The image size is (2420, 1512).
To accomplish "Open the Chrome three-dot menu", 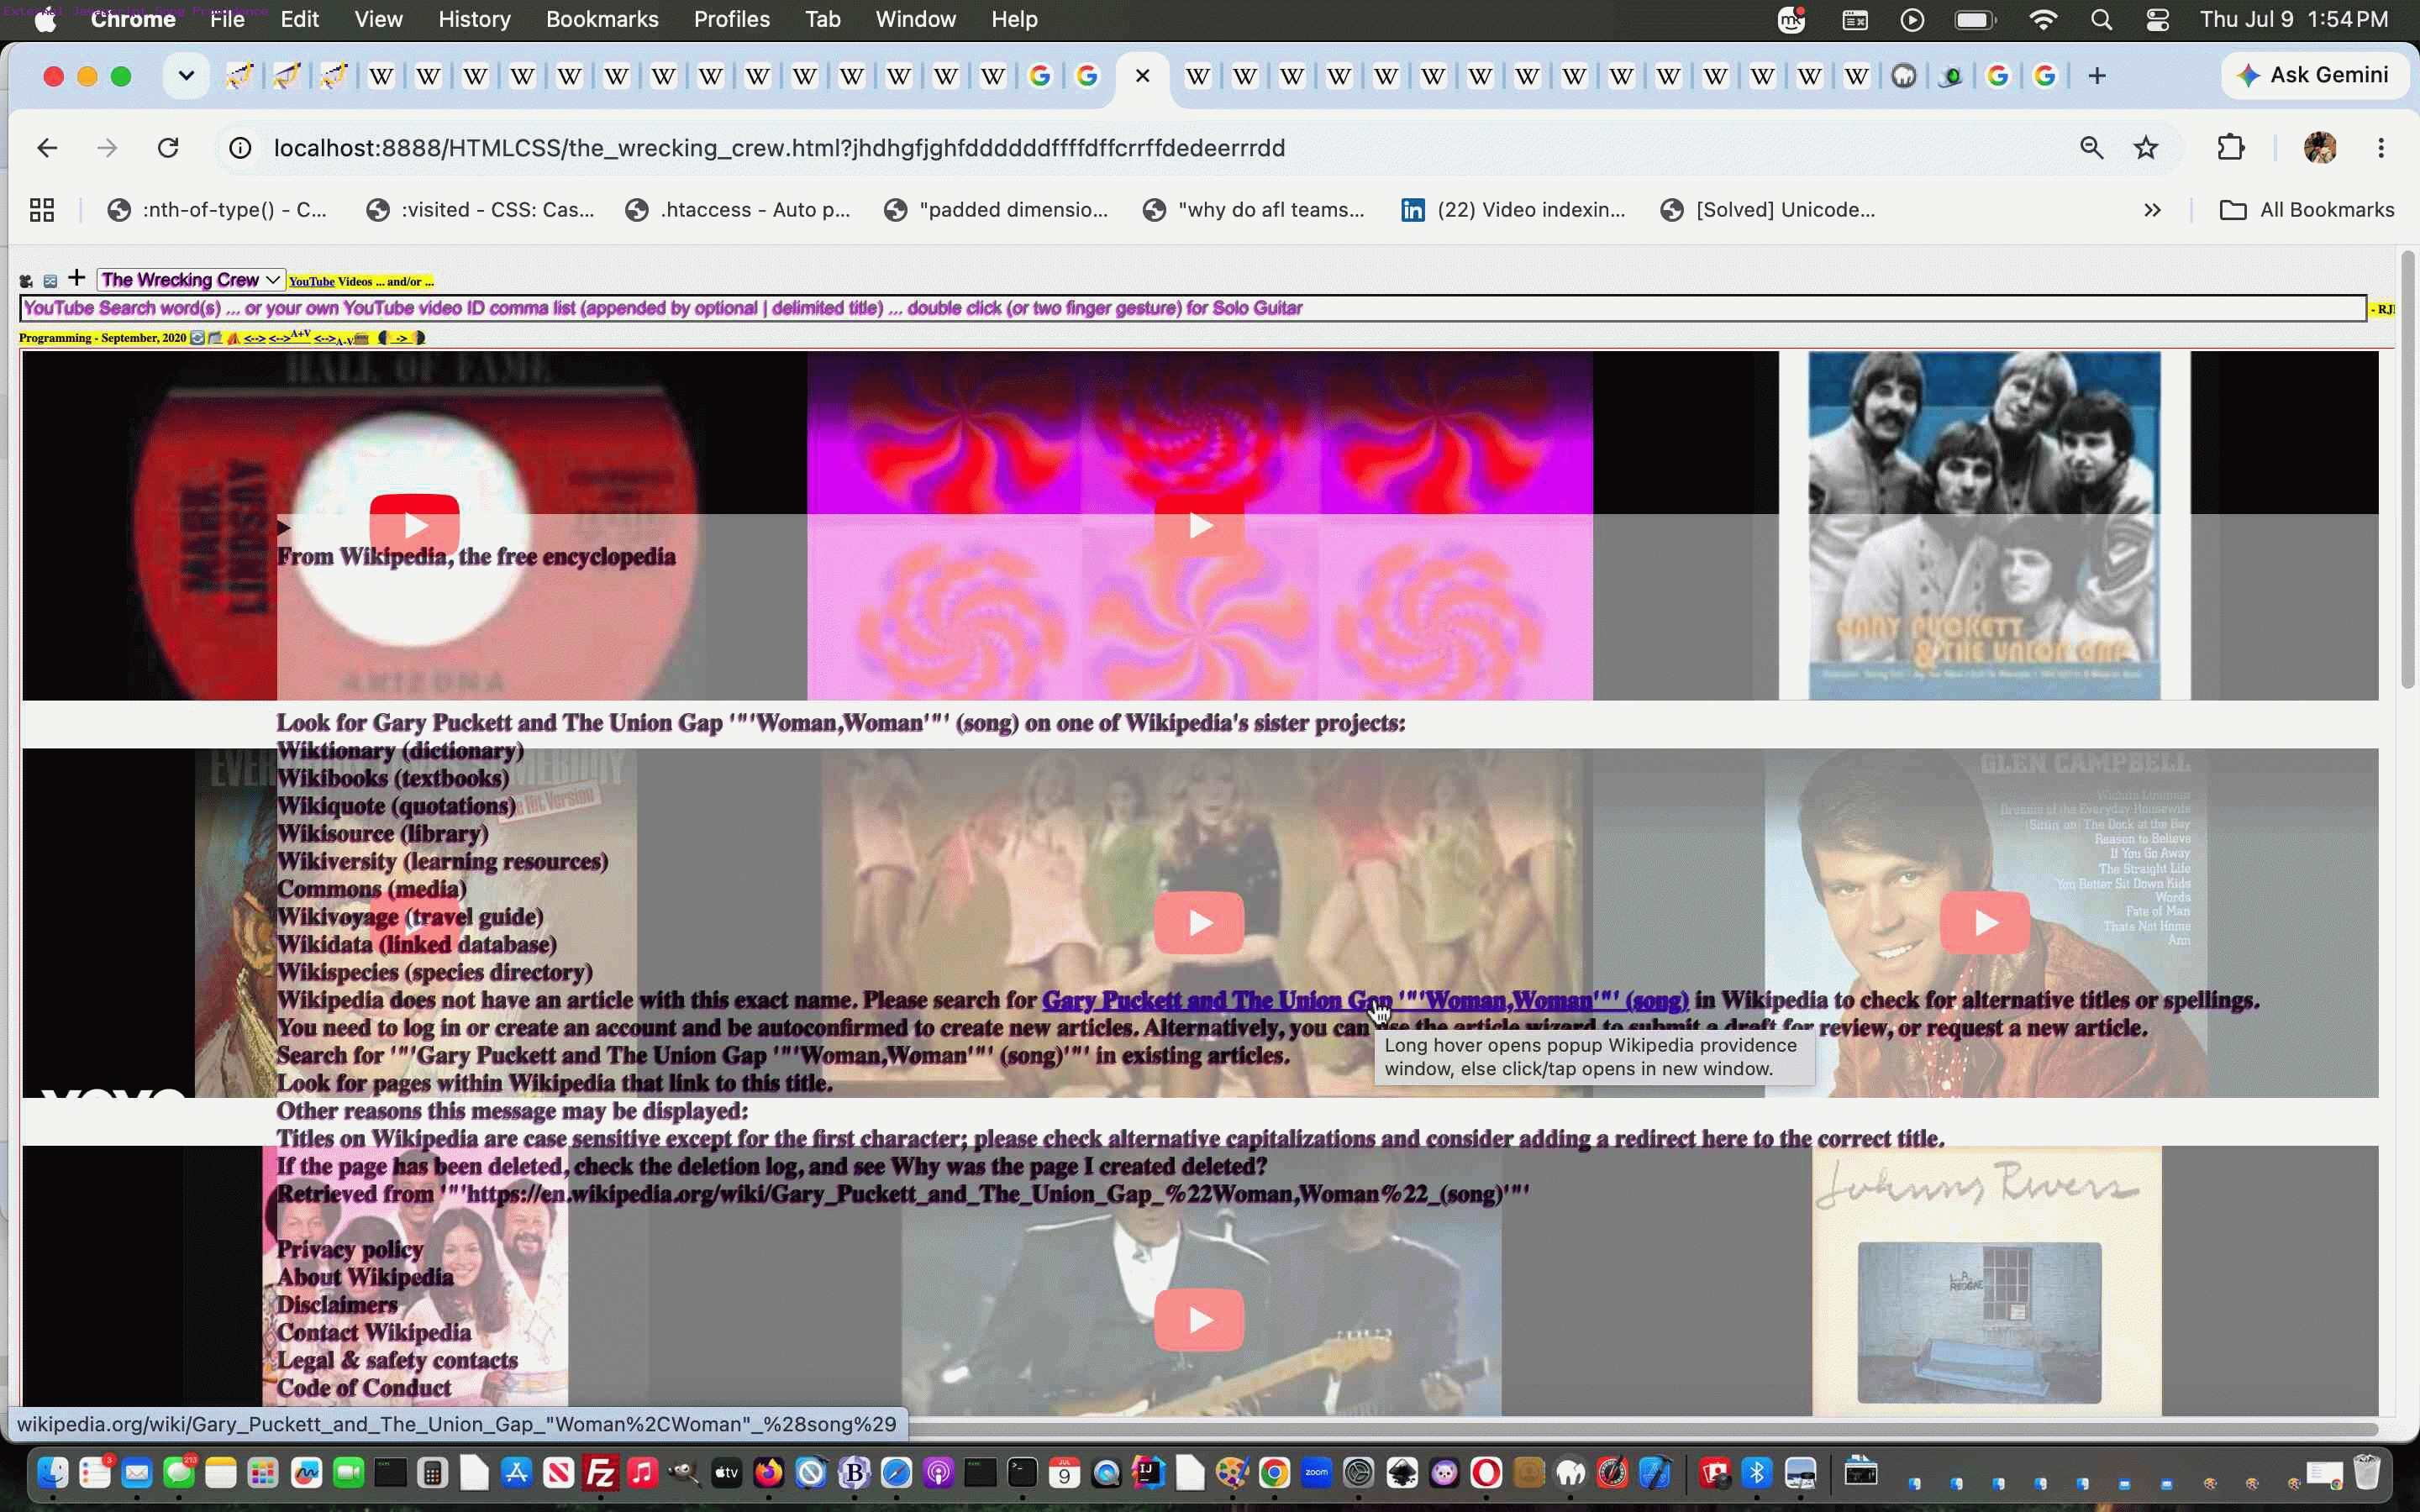I will (x=2381, y=148).
